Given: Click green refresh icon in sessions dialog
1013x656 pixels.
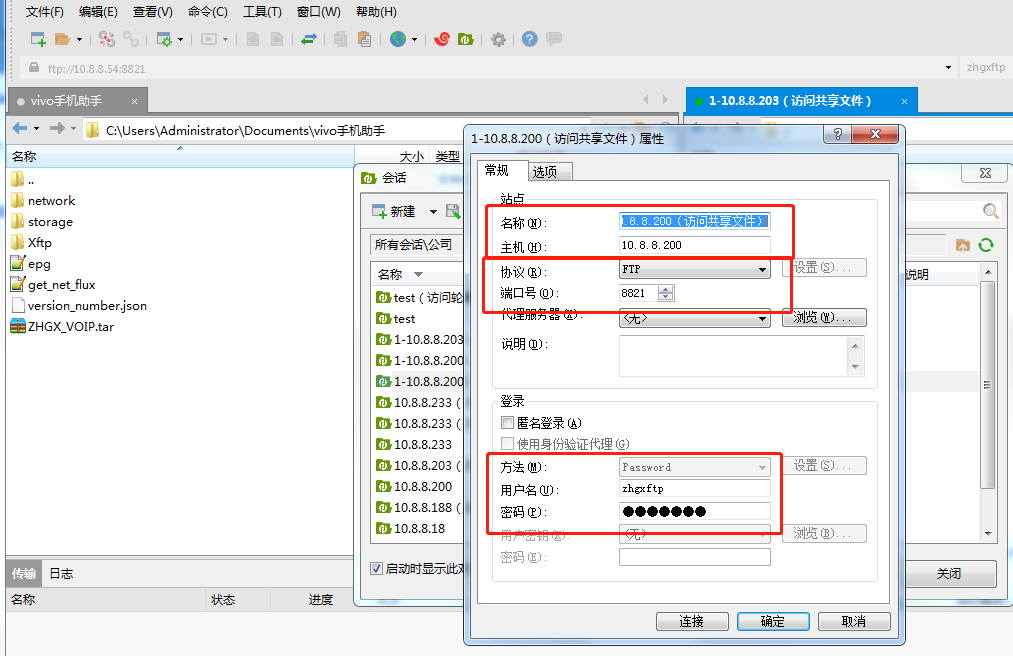Looking at the screenshot, I should (986, 245).
